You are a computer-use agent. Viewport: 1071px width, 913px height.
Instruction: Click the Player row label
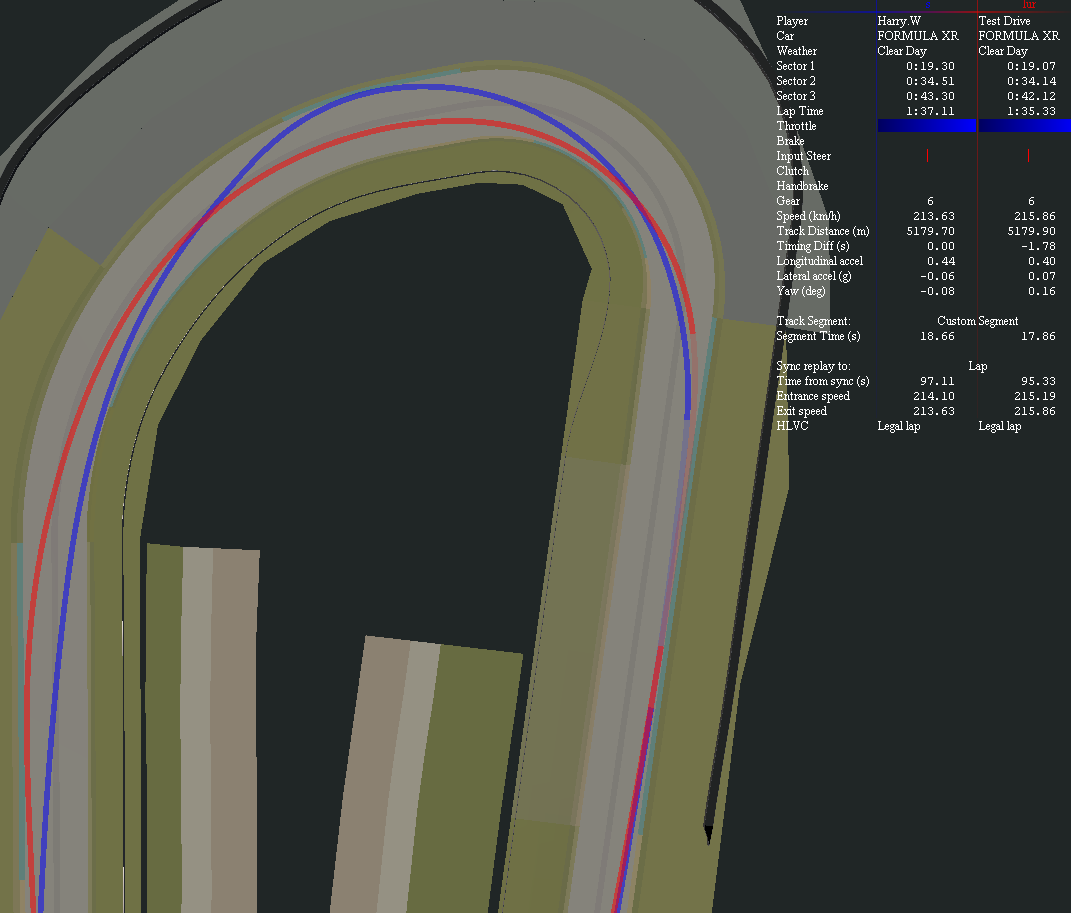(792, 21)
